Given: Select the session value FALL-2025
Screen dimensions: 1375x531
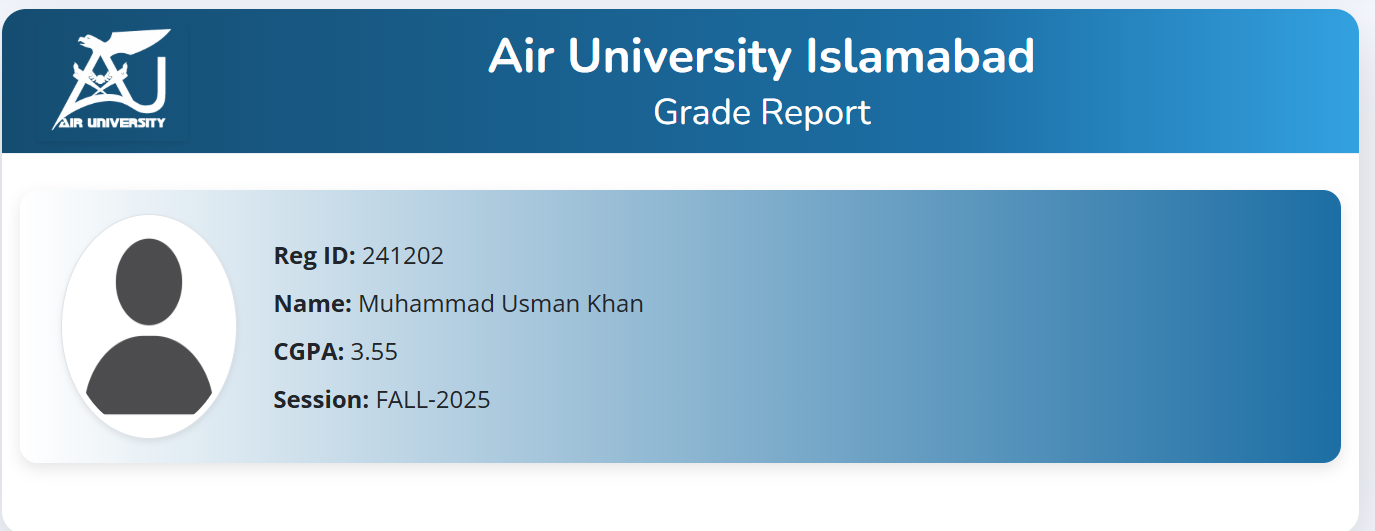Looking at the screenshot, I should click(x=433, y=400).
